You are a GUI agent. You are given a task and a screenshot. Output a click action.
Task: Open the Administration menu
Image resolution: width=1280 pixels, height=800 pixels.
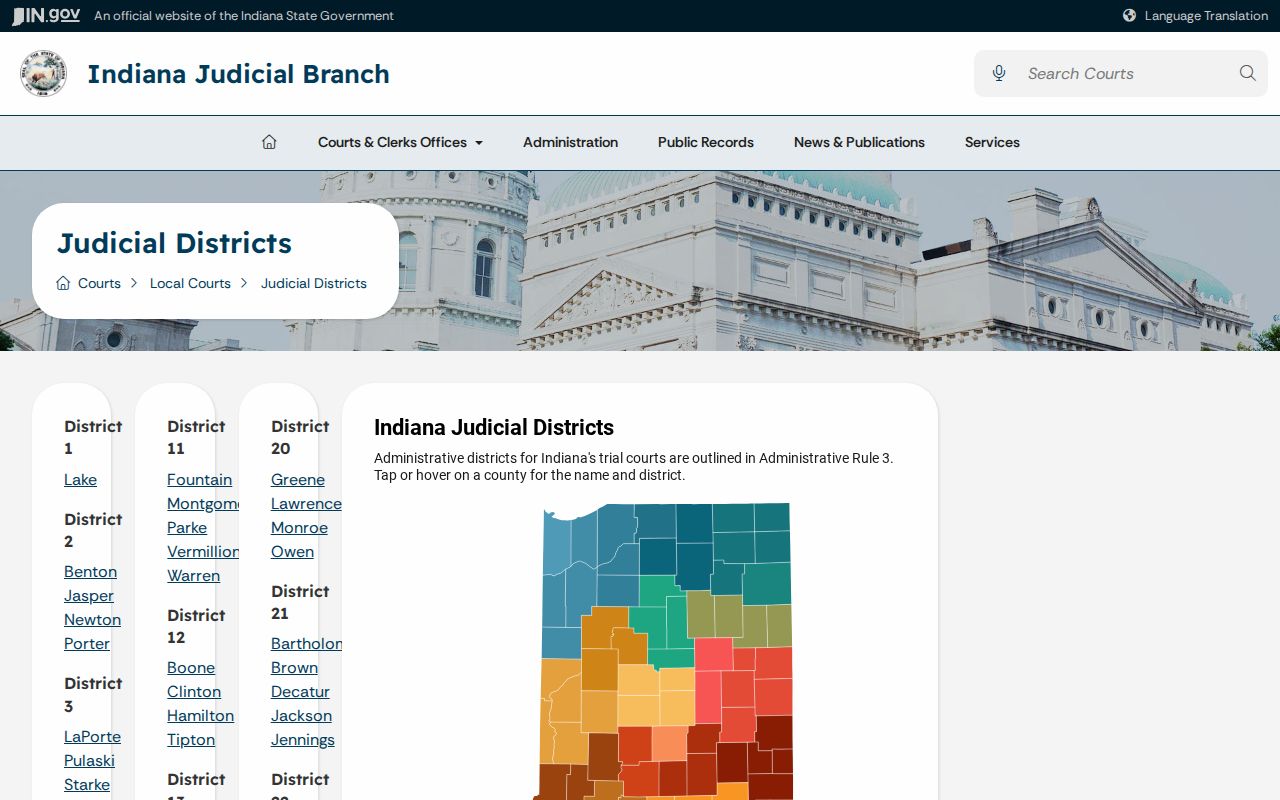pos(570,142)
